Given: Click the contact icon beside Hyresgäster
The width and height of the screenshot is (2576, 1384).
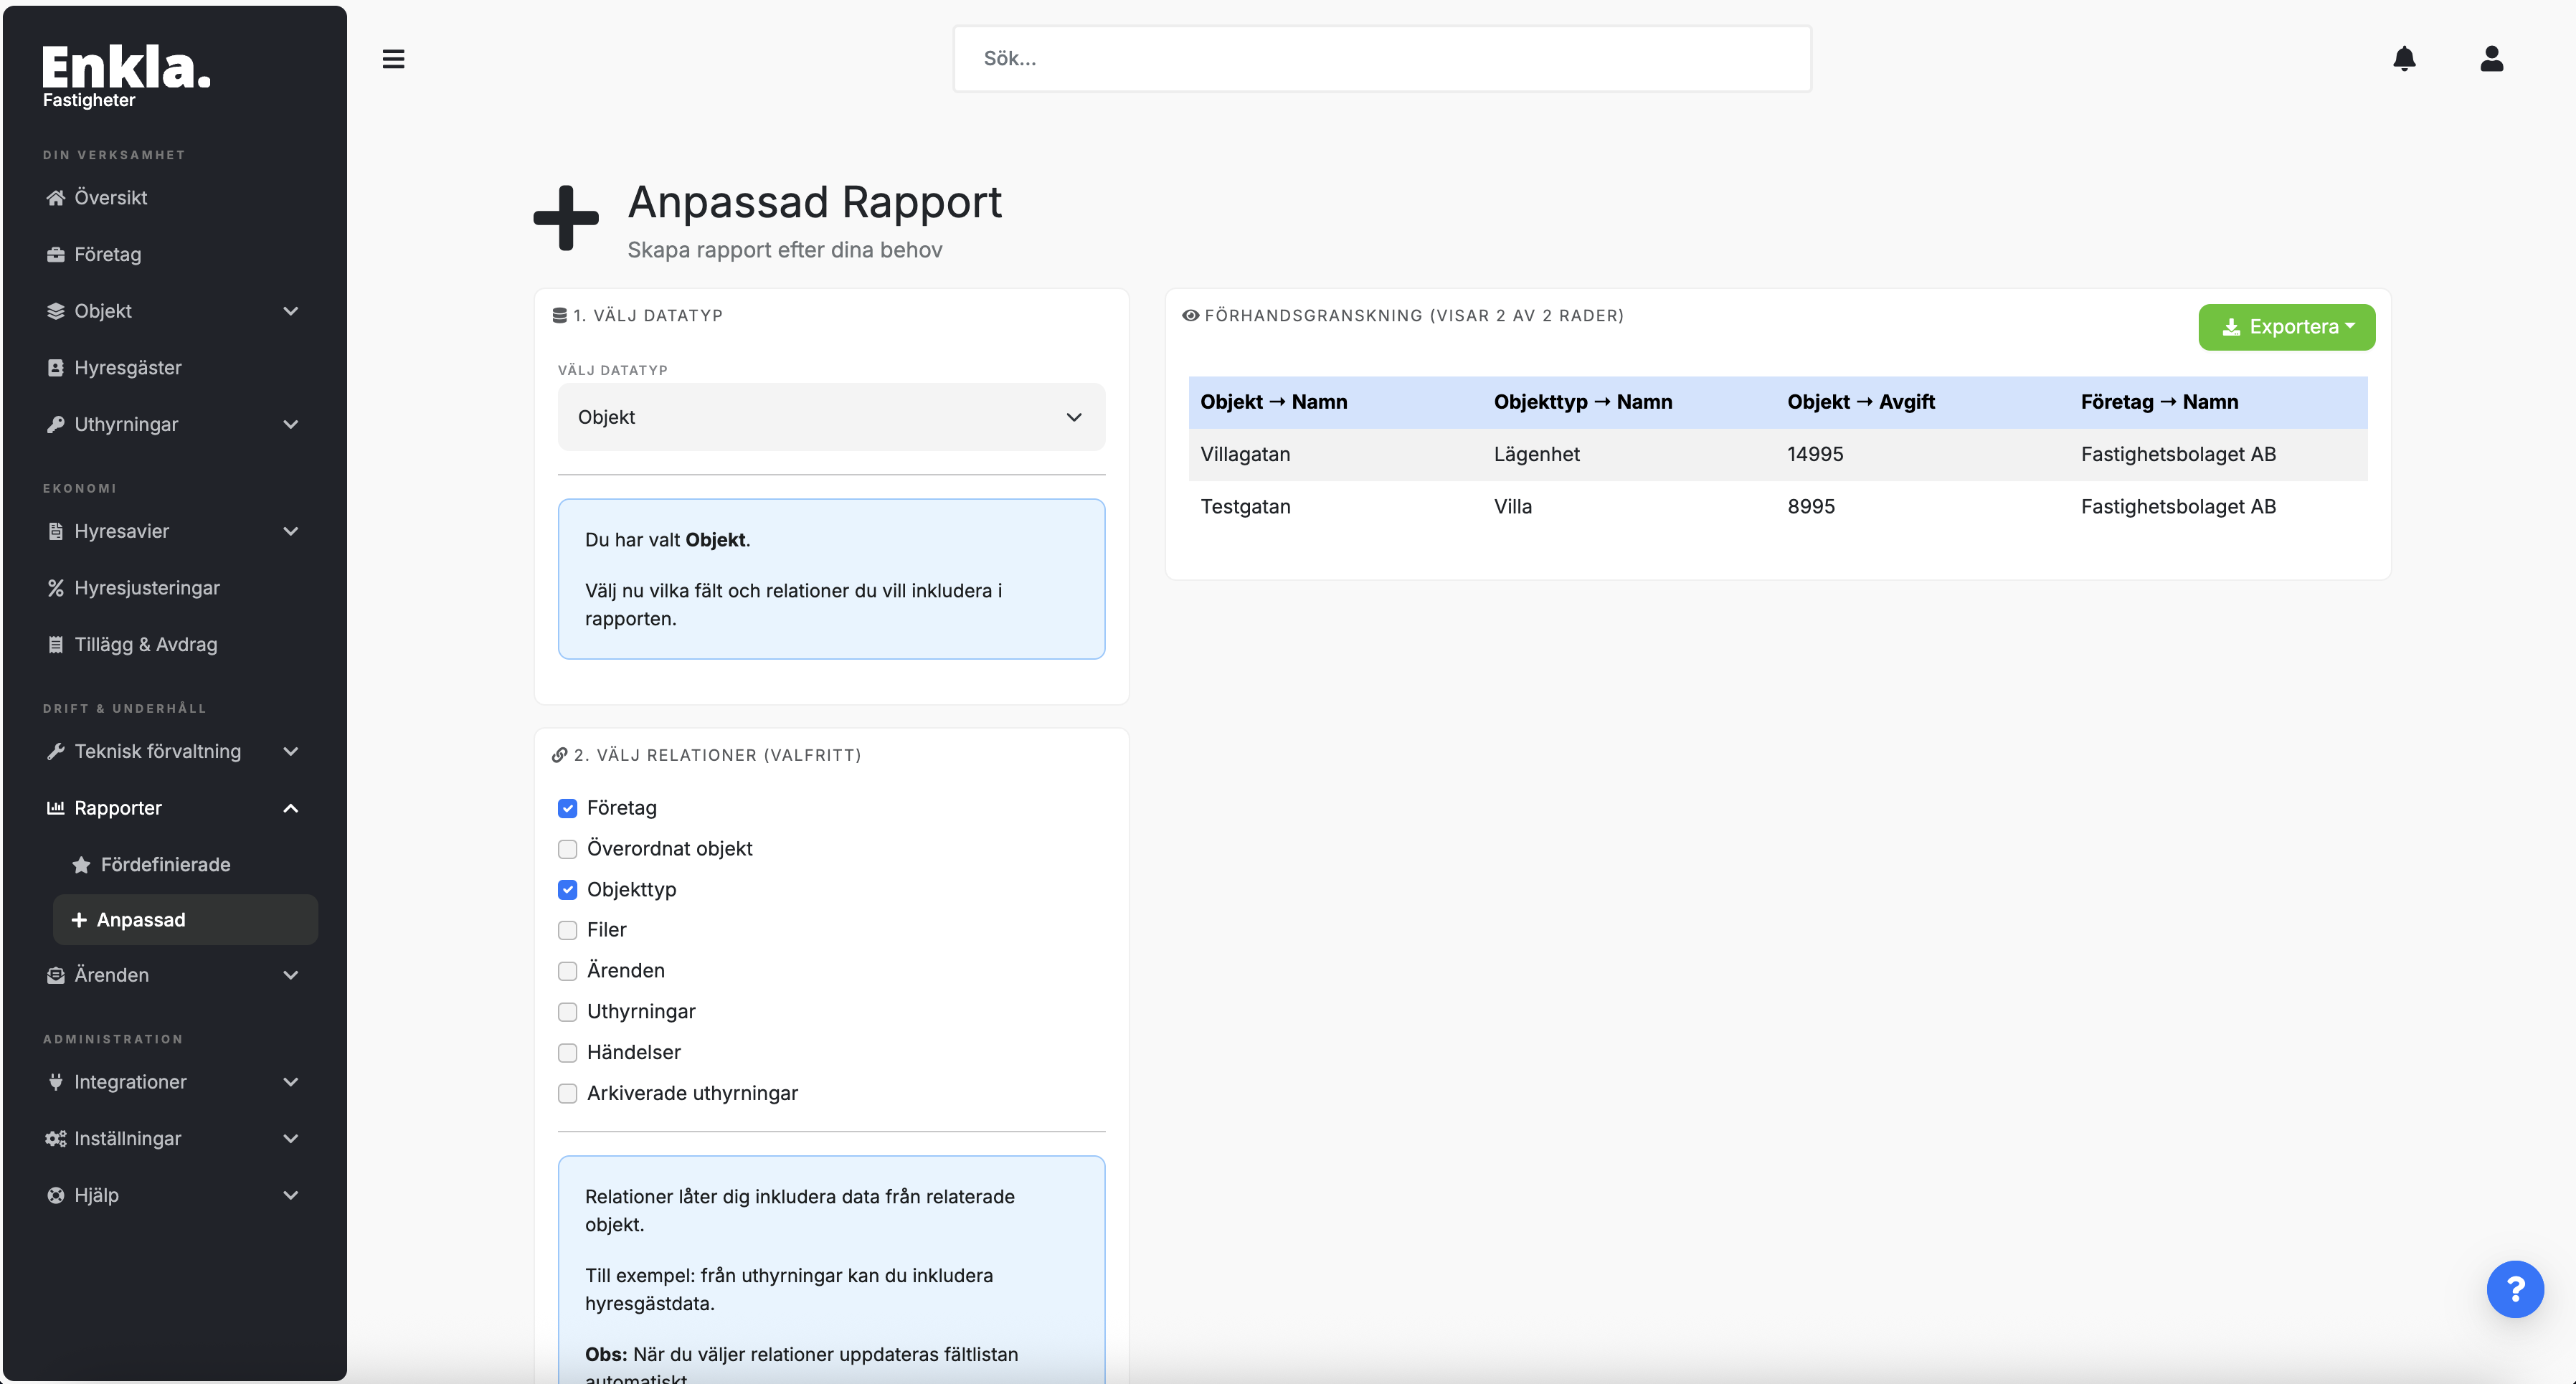Looking at the screenshot, I should [56, 368].
